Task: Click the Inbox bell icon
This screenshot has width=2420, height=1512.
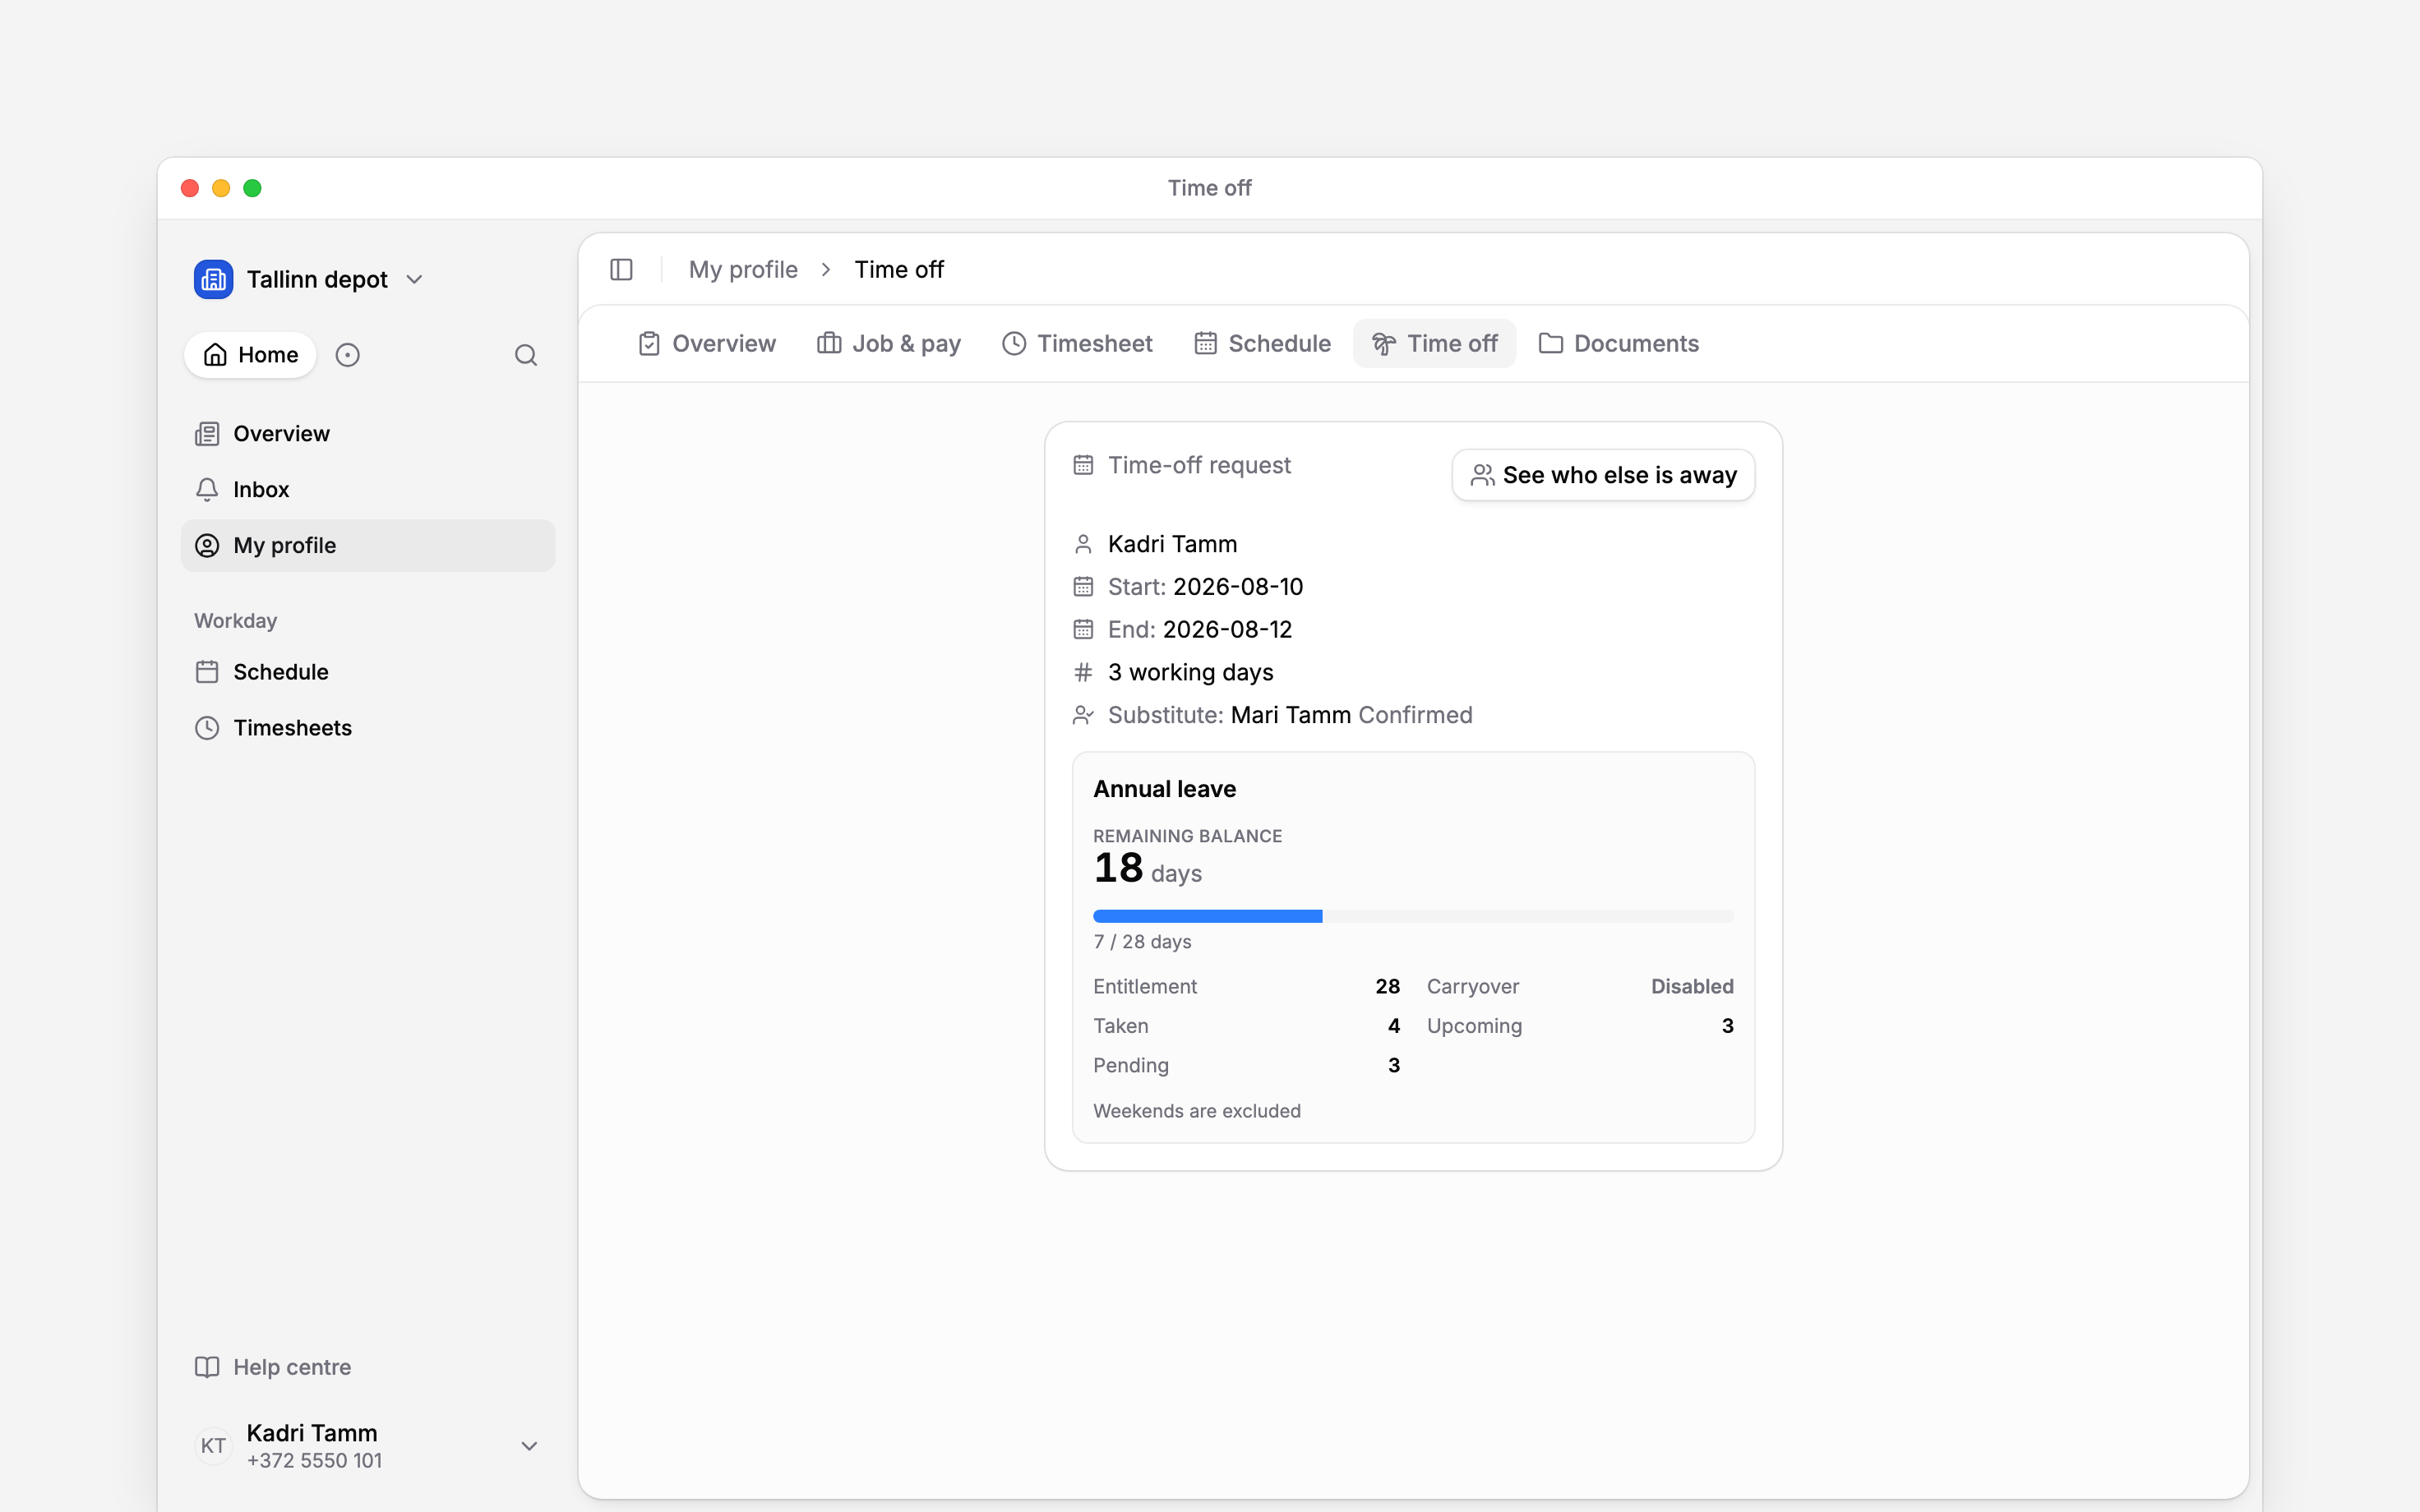Action: coord(207,489)
